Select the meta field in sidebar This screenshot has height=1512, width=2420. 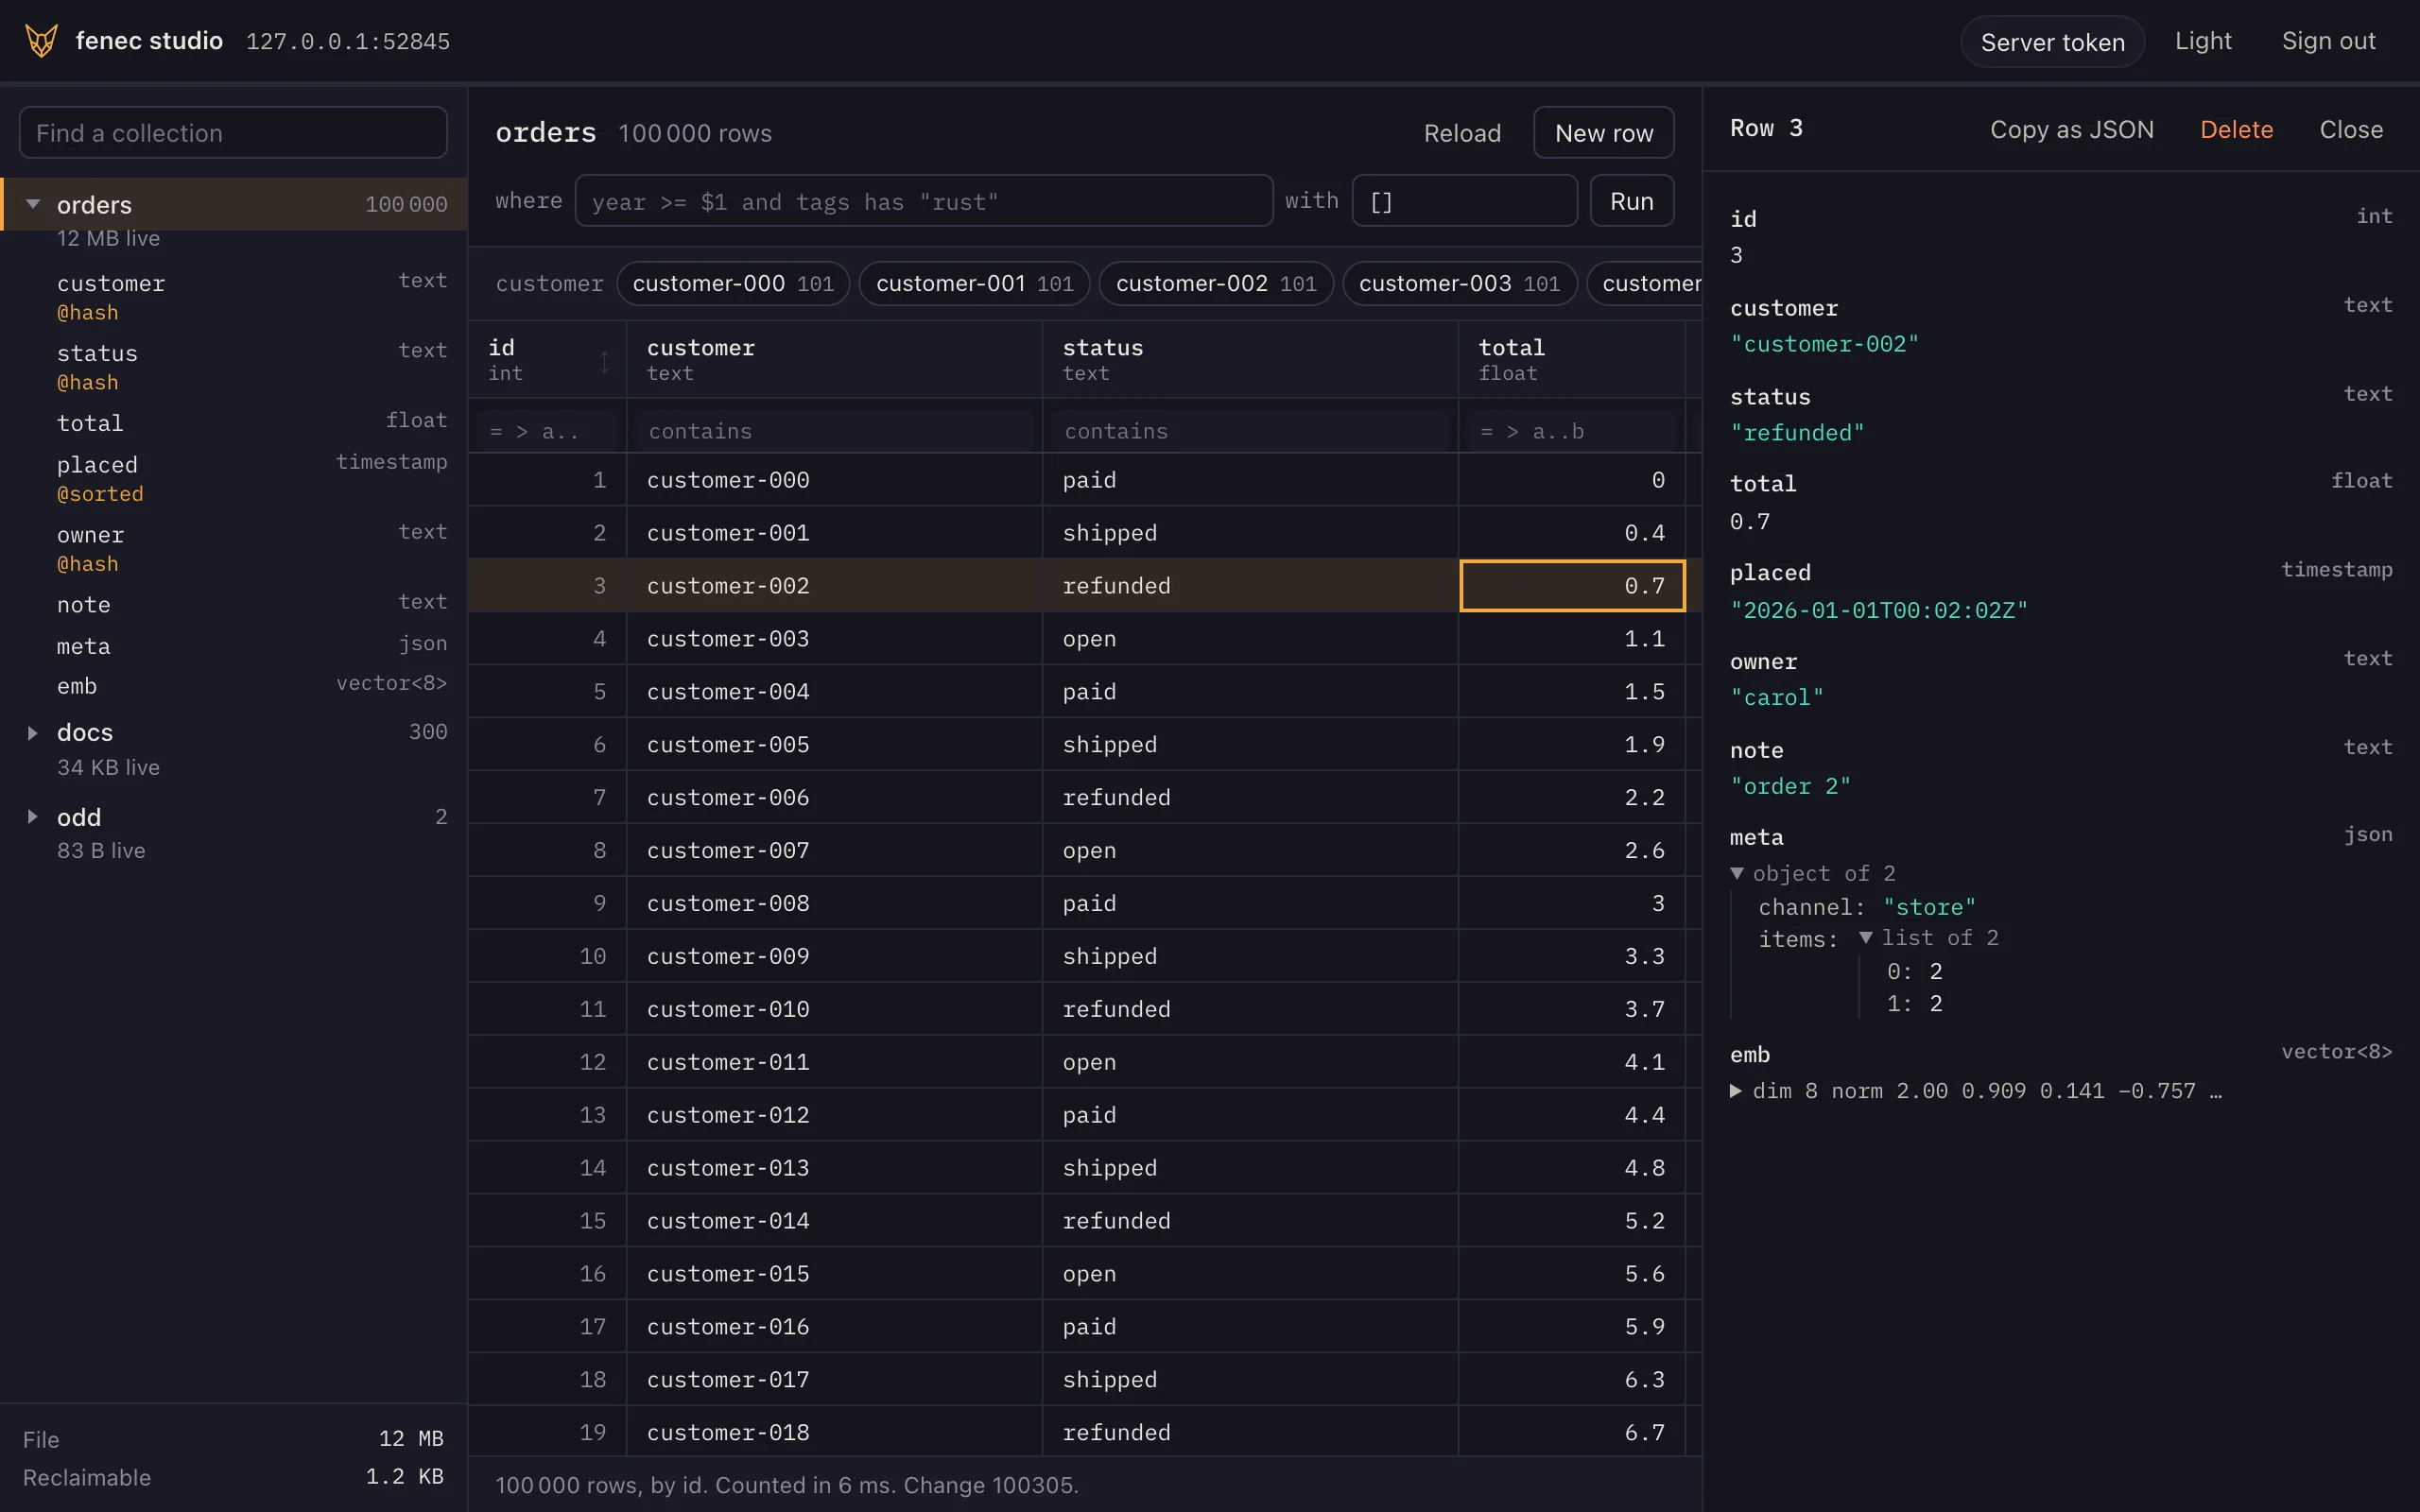click(x=251, y=646)
